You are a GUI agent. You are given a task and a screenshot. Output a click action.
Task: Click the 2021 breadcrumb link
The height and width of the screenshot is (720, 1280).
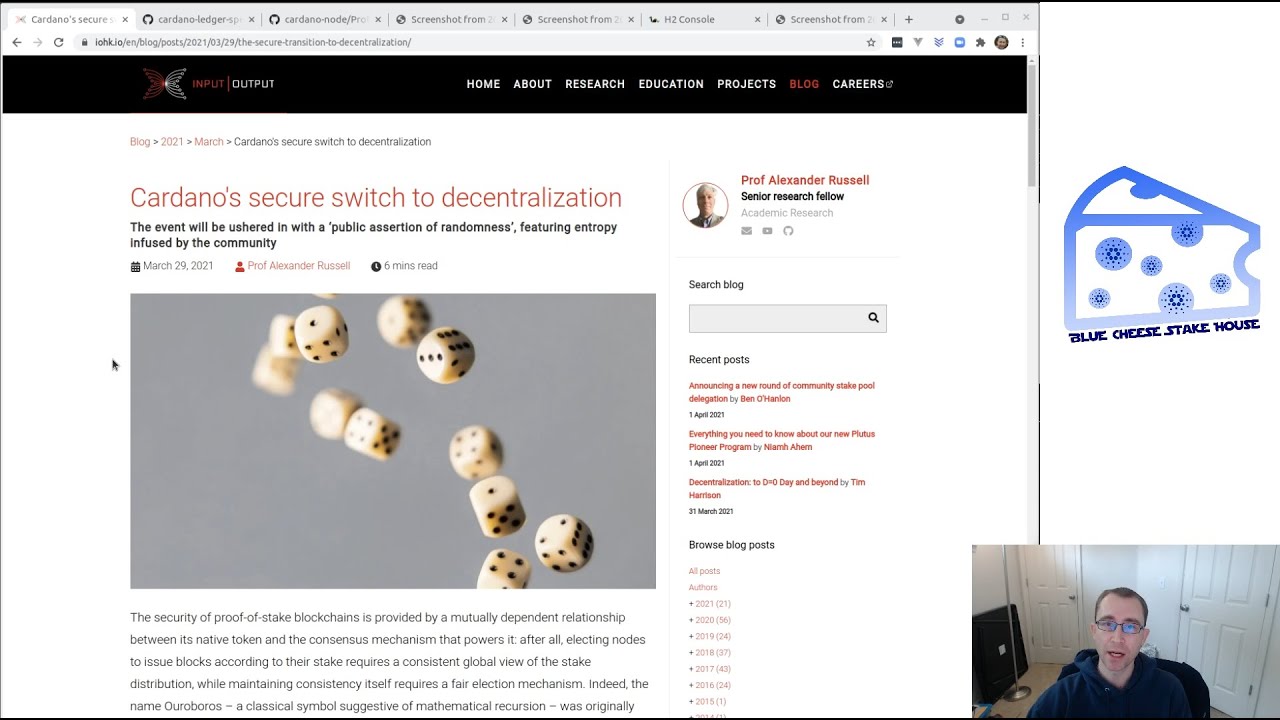click(172, 142)
